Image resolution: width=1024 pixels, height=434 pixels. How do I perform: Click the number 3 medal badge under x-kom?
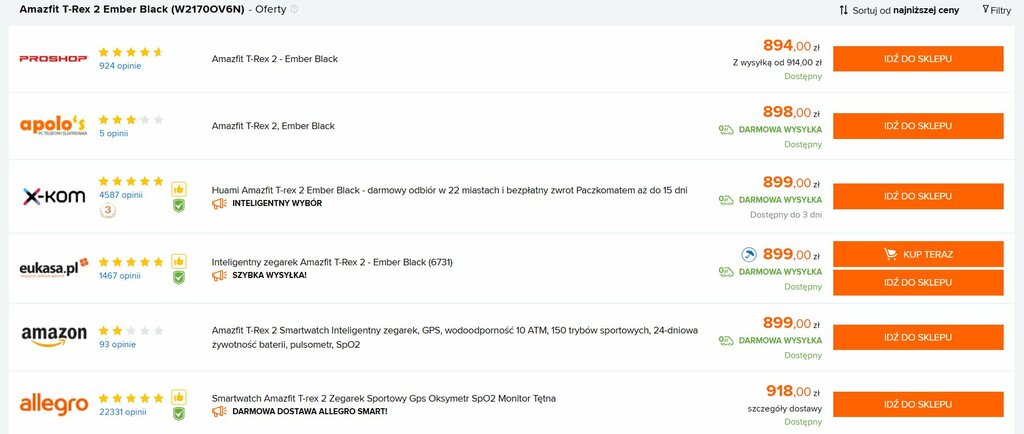pyautogui.click(x=108, y=211)
